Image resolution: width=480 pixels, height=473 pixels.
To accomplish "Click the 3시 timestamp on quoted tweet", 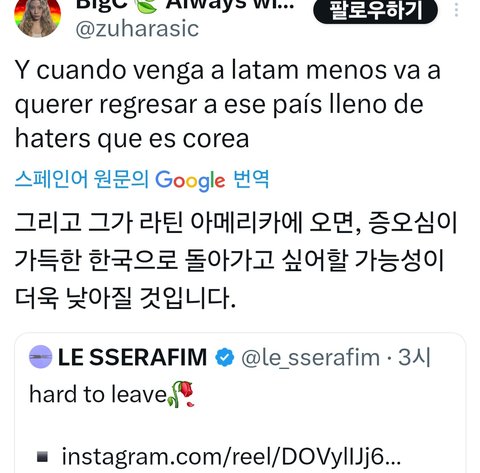I will point(414,357).
